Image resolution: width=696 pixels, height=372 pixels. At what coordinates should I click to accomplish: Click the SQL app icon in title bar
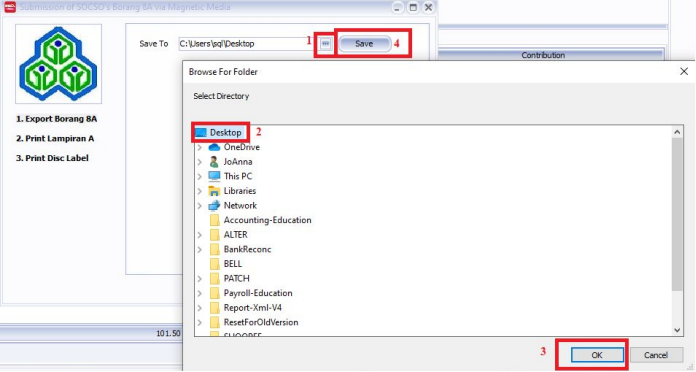point(10,7)
